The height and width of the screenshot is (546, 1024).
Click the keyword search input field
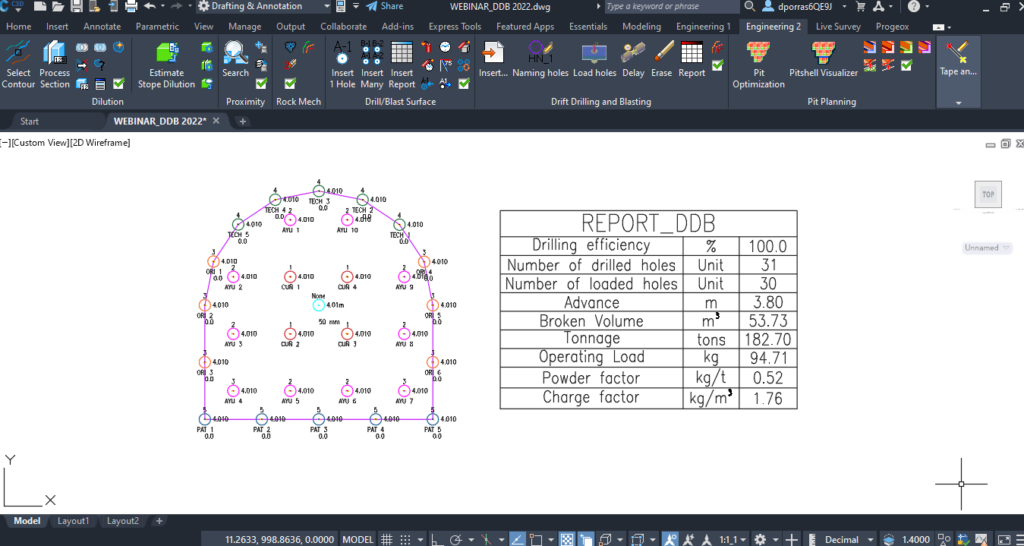pyautogui.click(x=671, y=7)
